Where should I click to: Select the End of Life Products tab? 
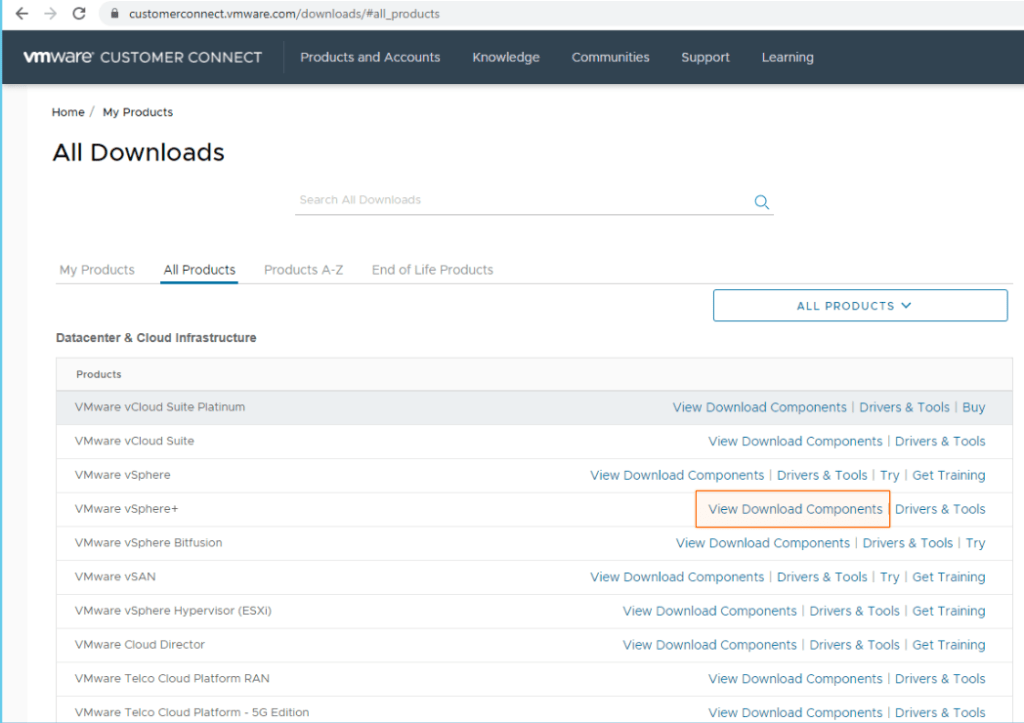432,270
